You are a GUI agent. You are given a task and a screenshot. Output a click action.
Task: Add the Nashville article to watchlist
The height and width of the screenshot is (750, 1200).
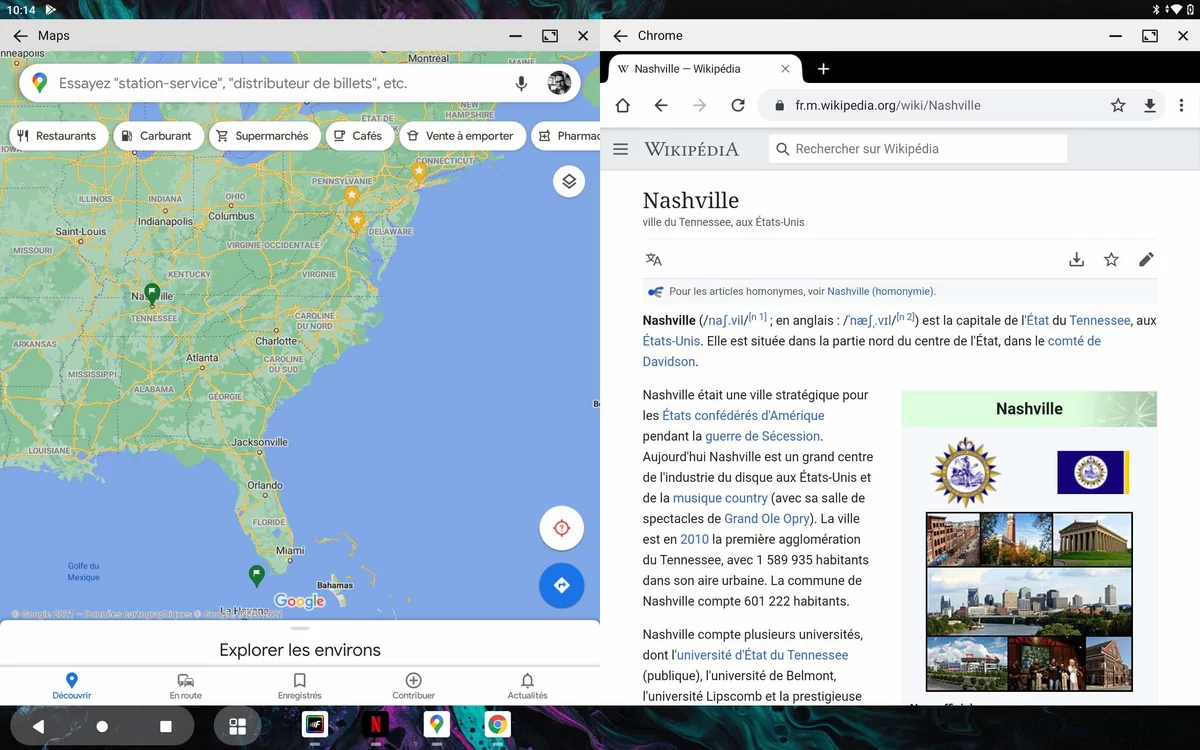click(1111, 260)
